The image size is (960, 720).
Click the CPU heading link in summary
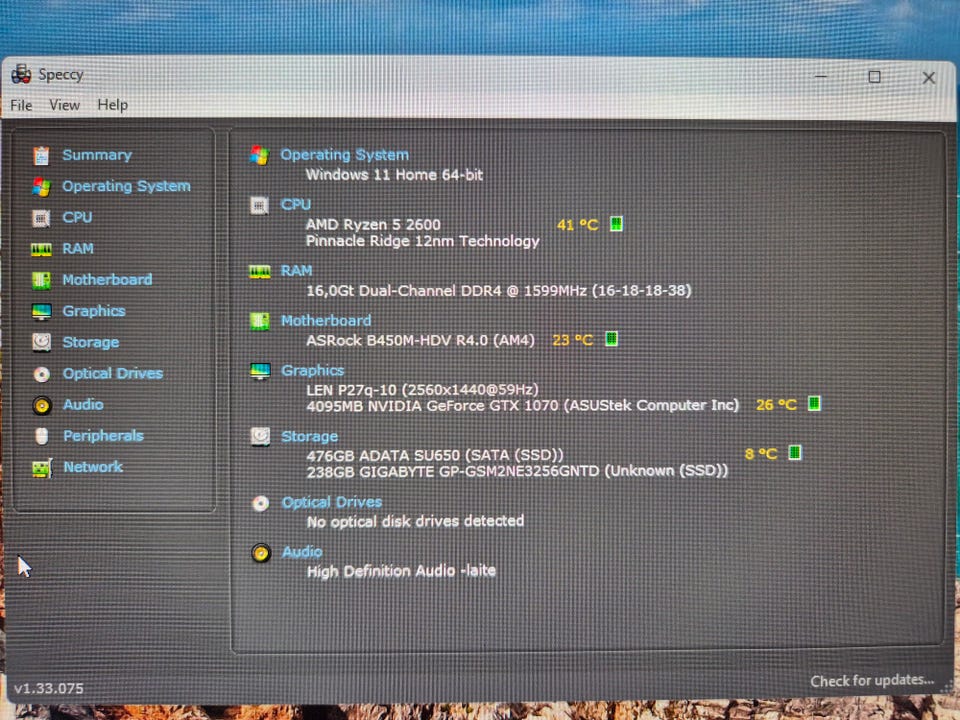tap(296, 204)
